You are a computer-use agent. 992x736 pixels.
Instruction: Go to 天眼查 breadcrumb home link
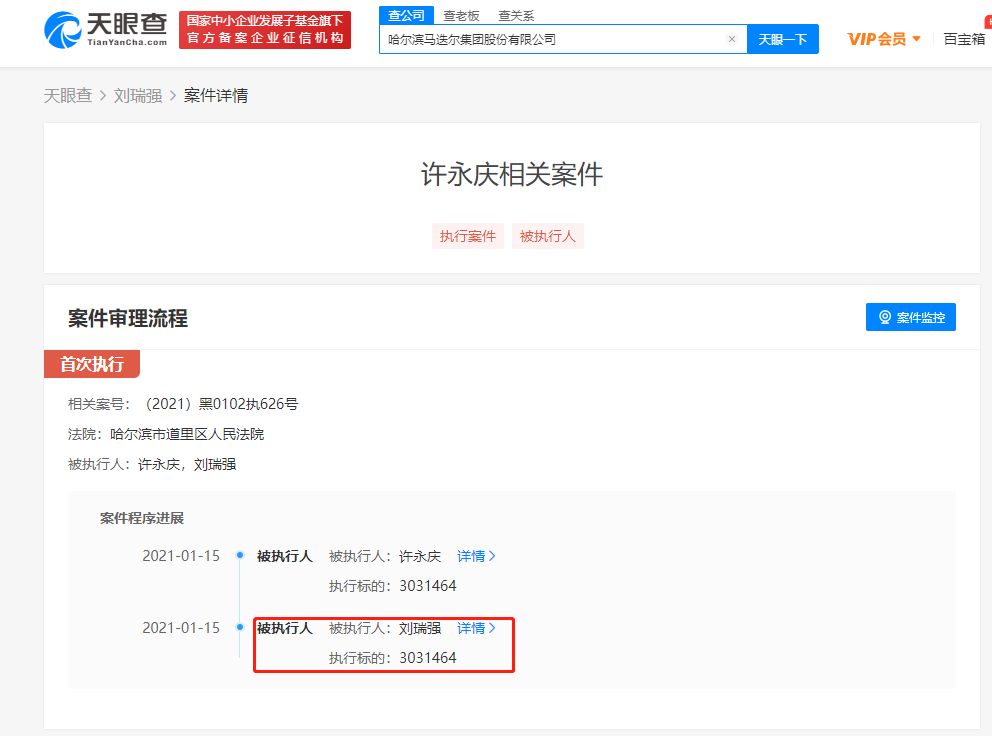(68, 96)
